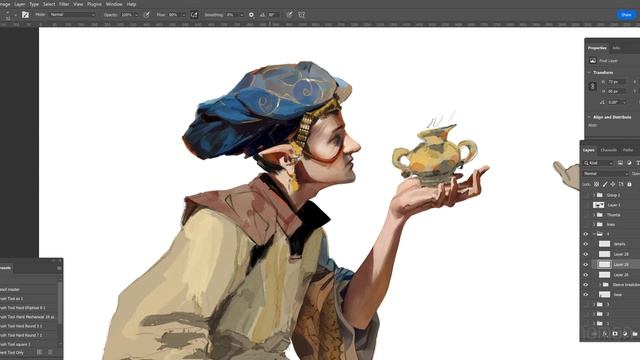Enable airbrush-style build-up icon
This screenshot has width=640, height=360.
(194, 15)
